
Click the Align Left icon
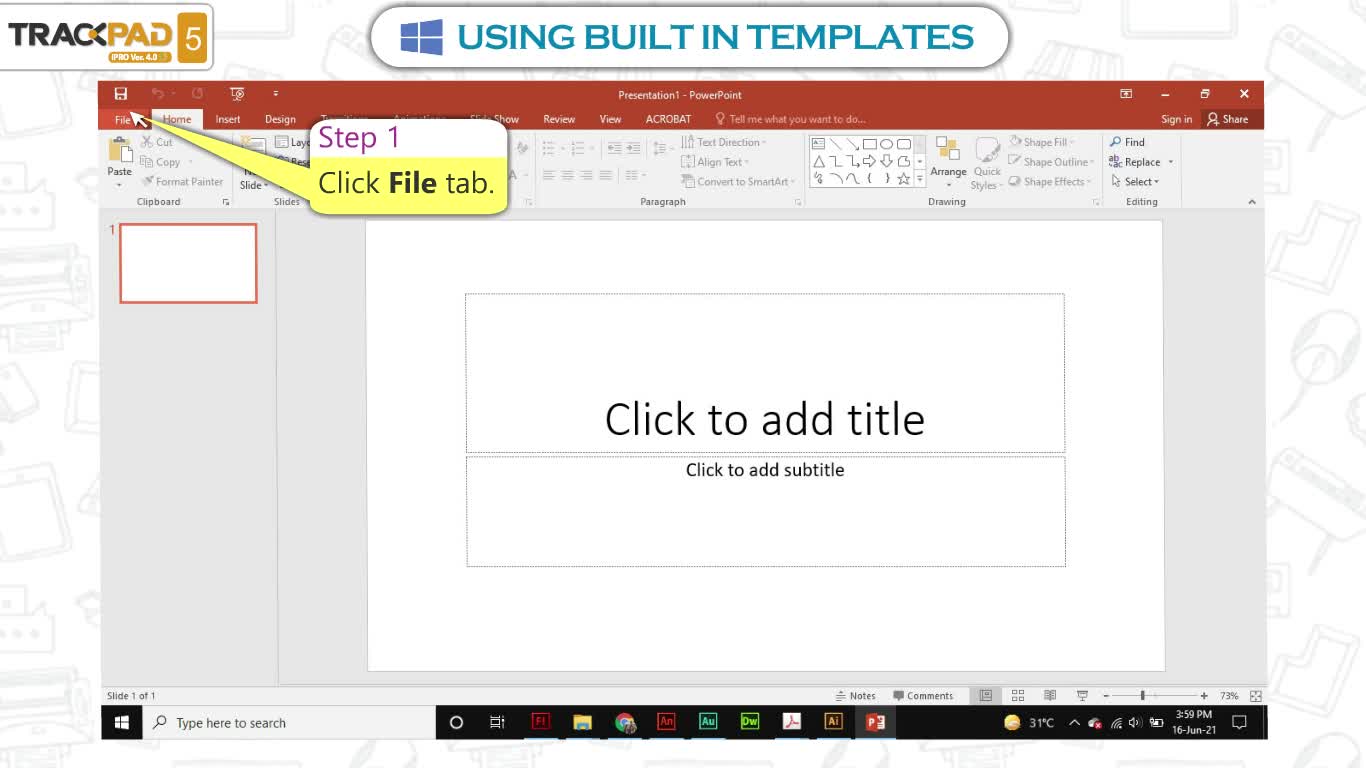[549, 175]
